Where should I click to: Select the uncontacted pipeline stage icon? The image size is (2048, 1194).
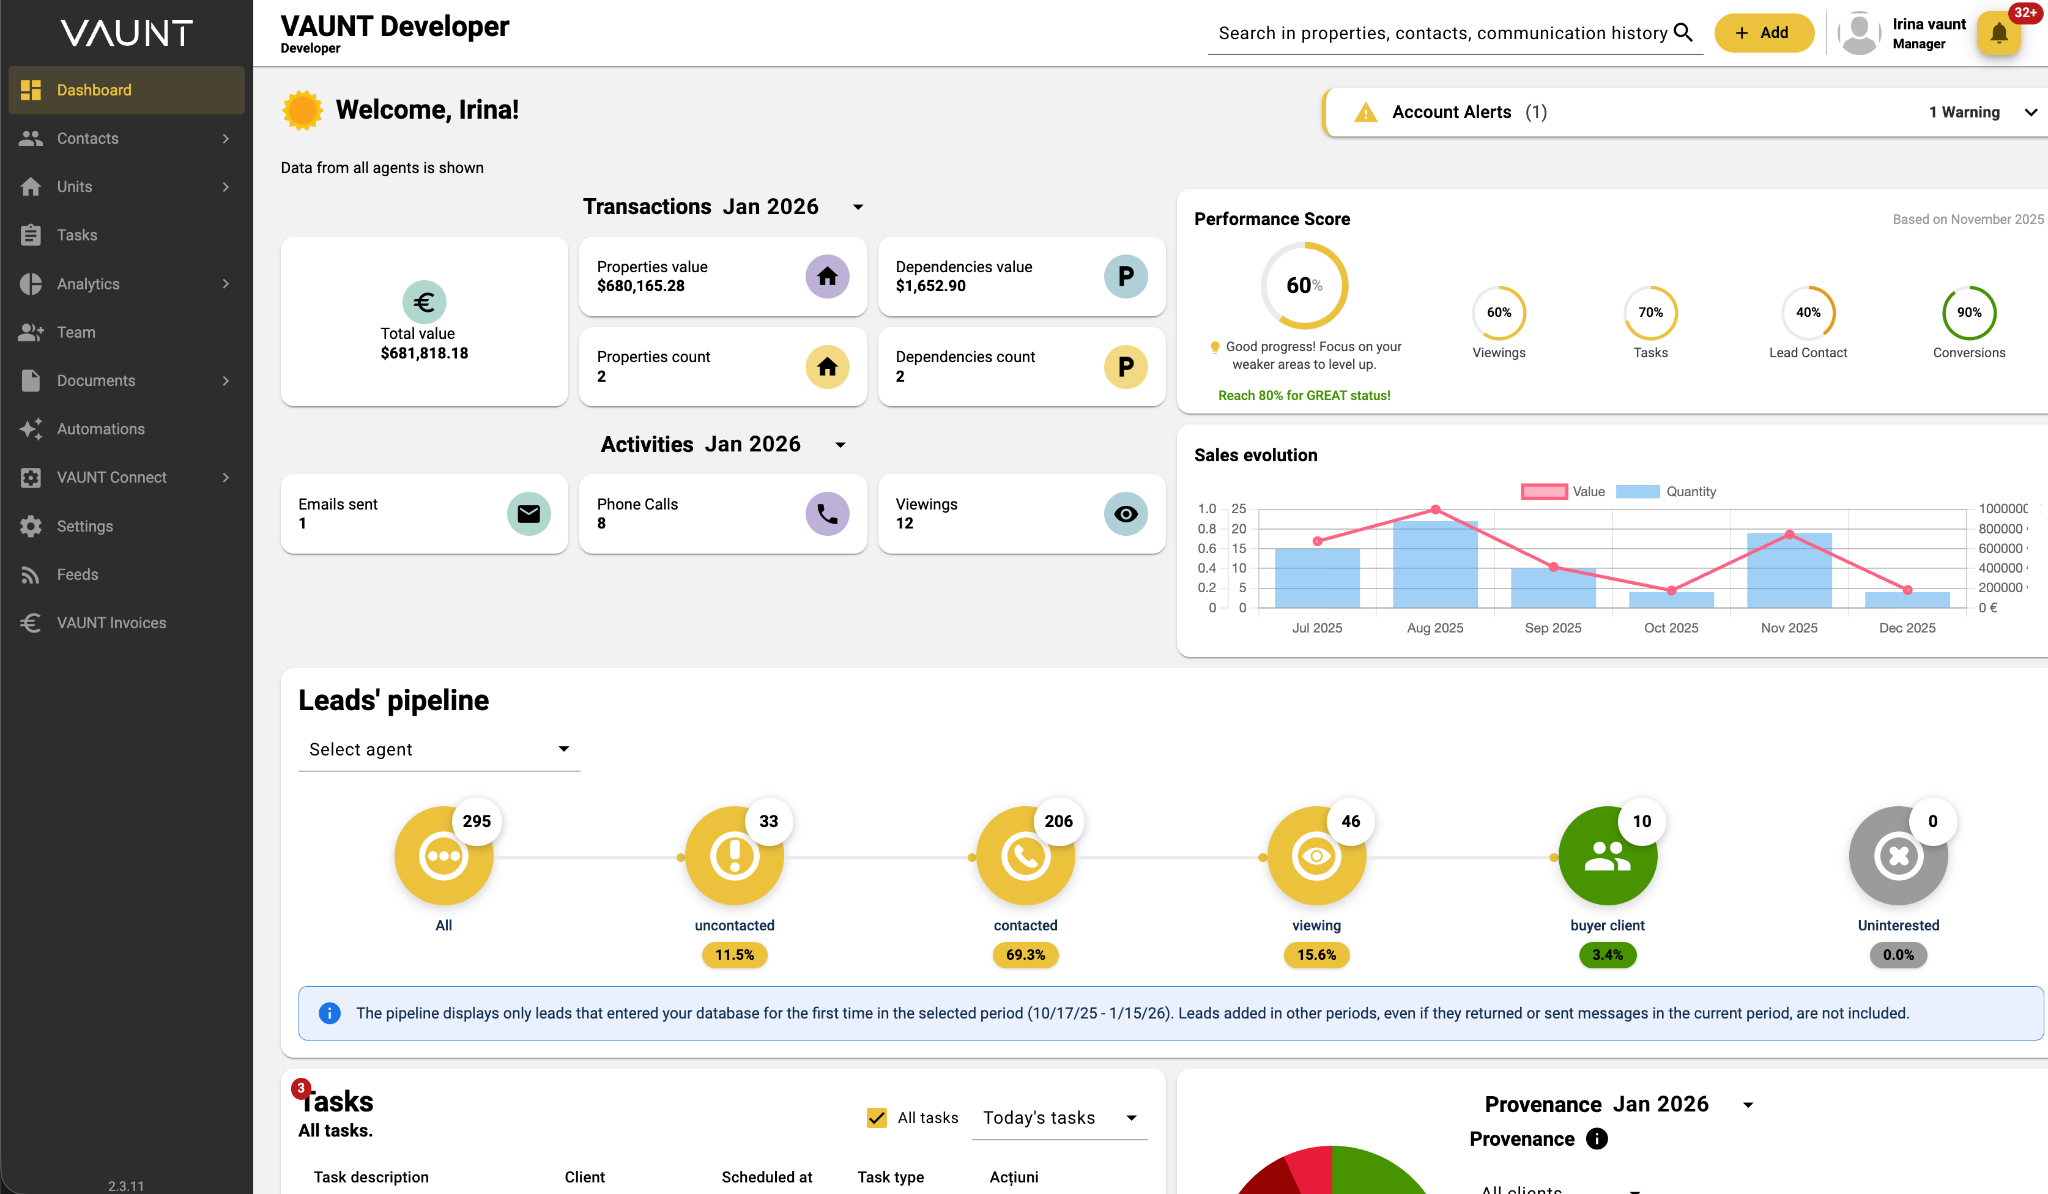pyautogui.click(x=734, y=856)
